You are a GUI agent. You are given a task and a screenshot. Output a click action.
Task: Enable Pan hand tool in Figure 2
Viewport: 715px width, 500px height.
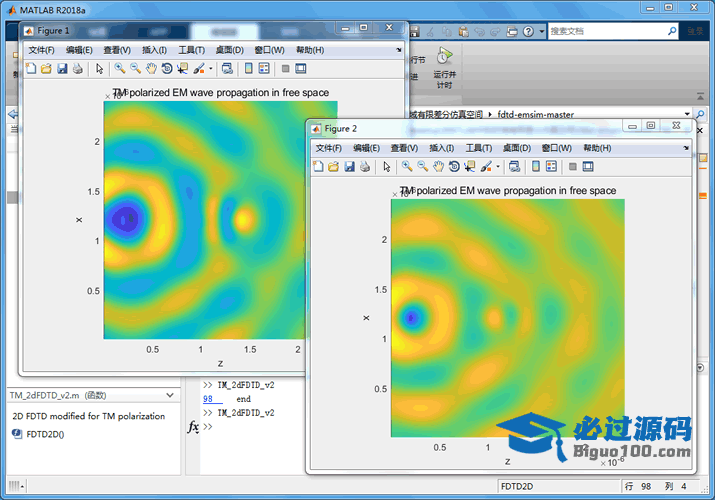tap(438, 167)
